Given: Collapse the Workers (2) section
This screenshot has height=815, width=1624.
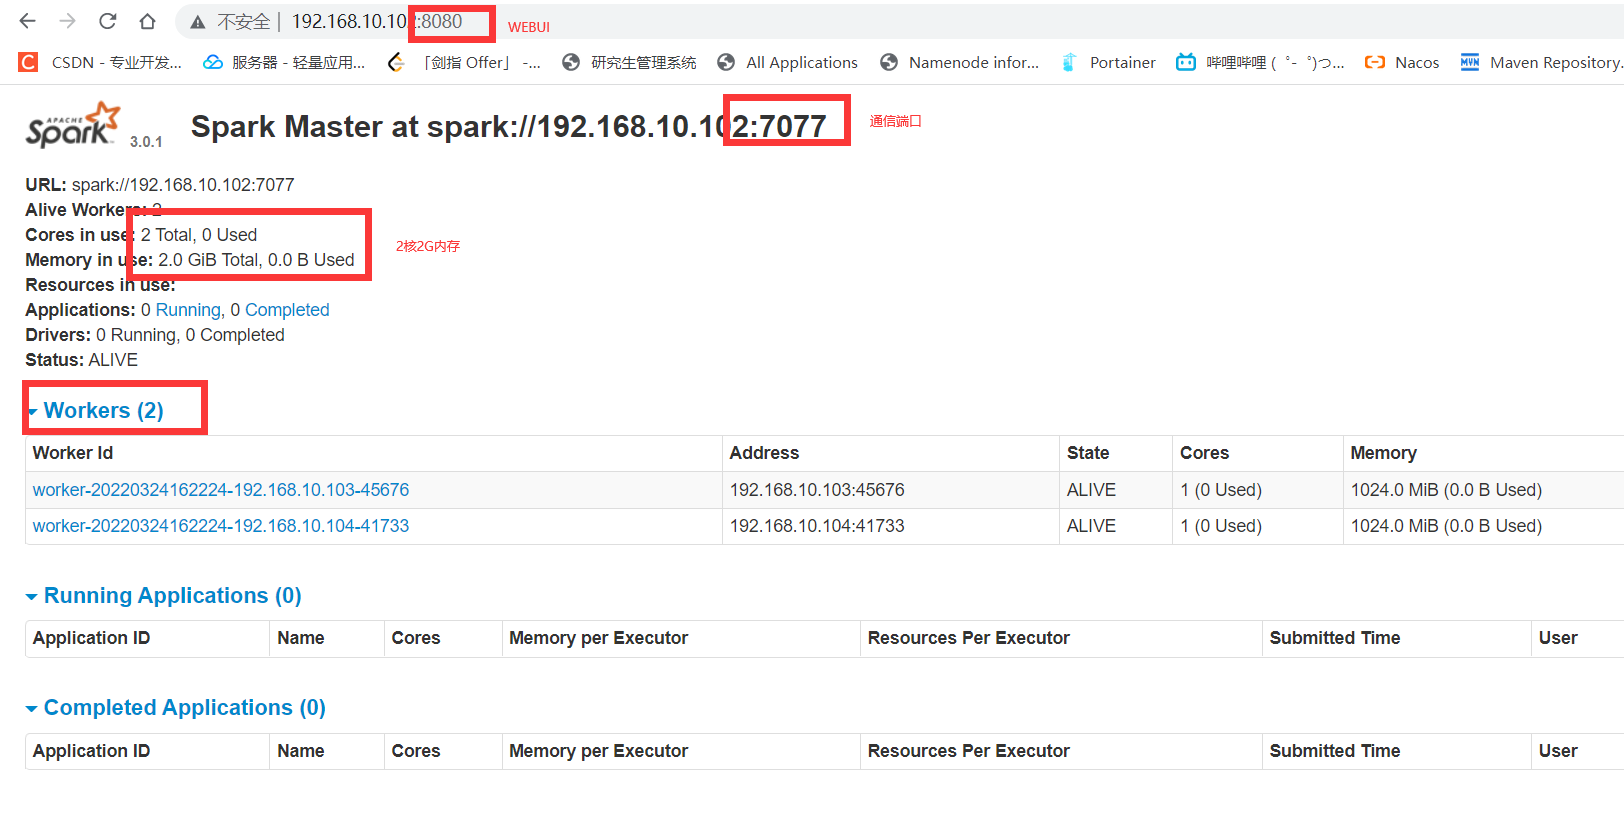Looking at the screenshot, I should 95,410.
